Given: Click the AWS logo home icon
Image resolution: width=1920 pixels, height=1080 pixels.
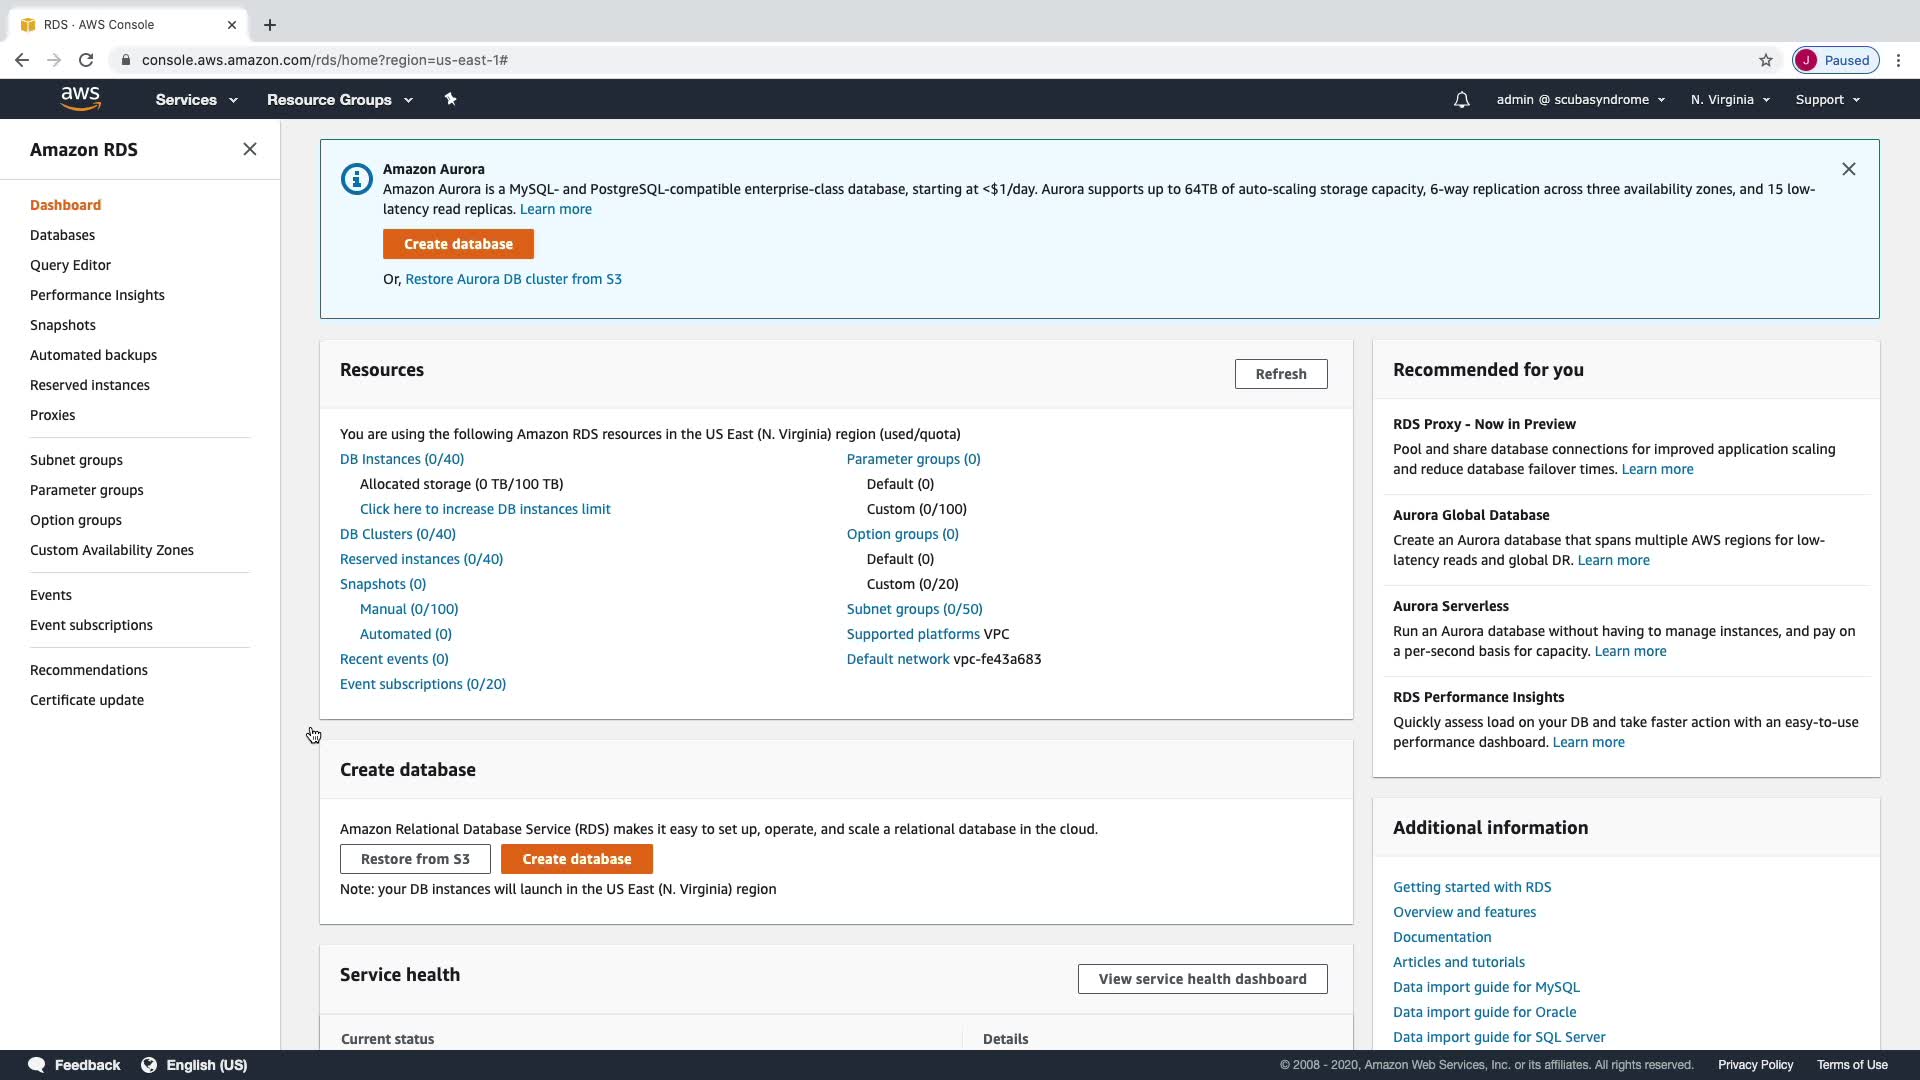Looking at the screenshot, I should click(80, 99).
